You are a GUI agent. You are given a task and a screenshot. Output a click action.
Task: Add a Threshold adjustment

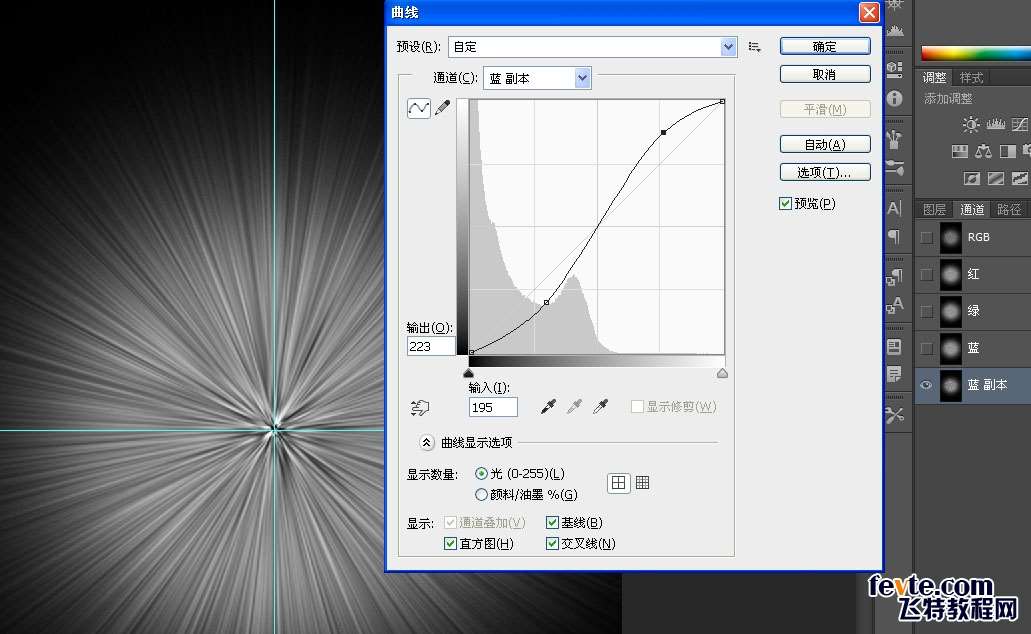1020,178
